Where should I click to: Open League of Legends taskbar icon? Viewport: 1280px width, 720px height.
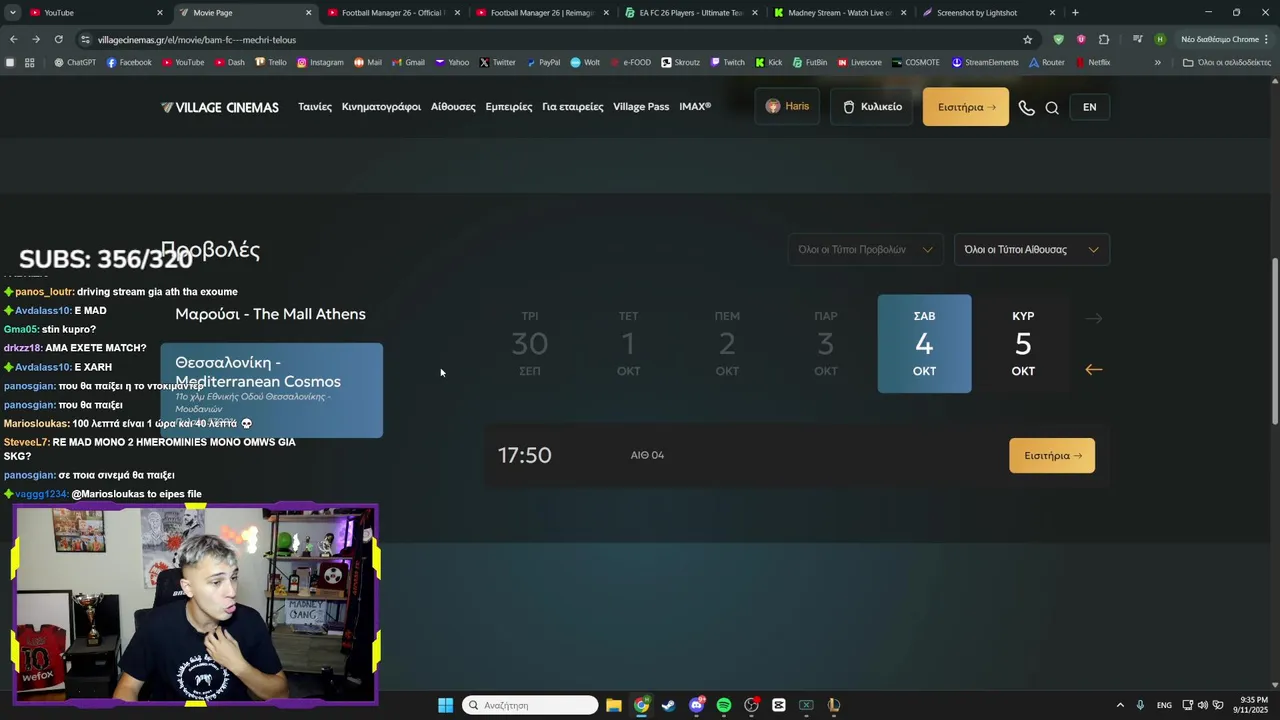(833, 705)
